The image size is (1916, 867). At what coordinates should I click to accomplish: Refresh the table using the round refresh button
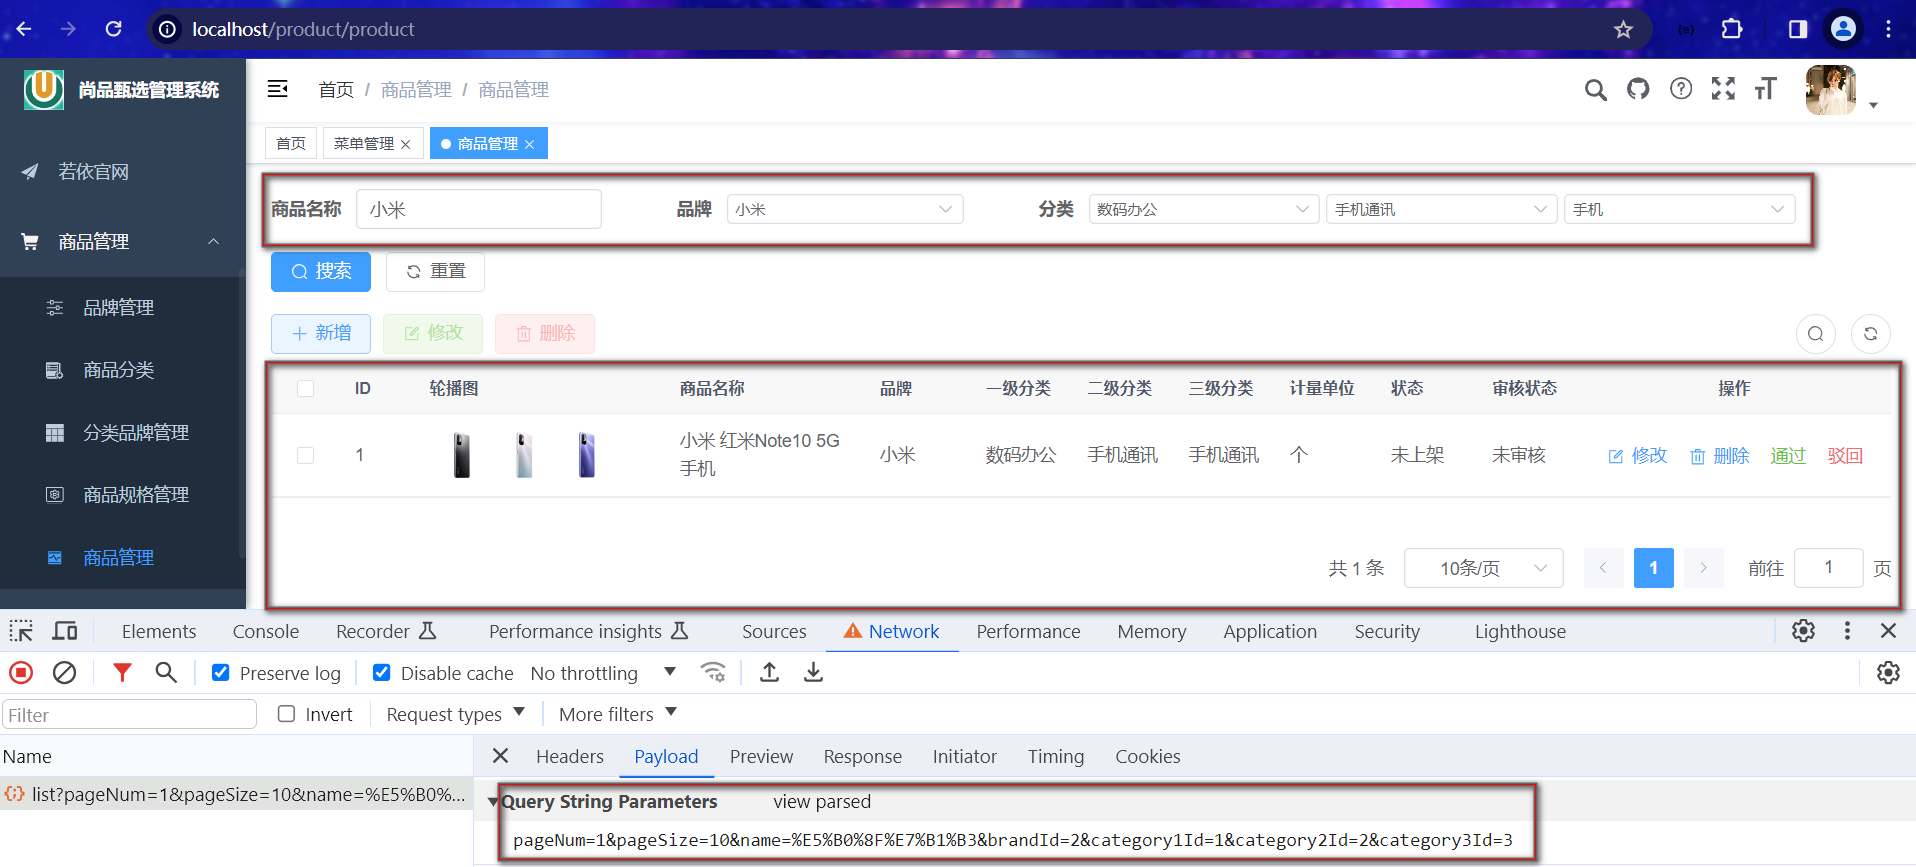pyautogui.click(x=1870, y=334)
